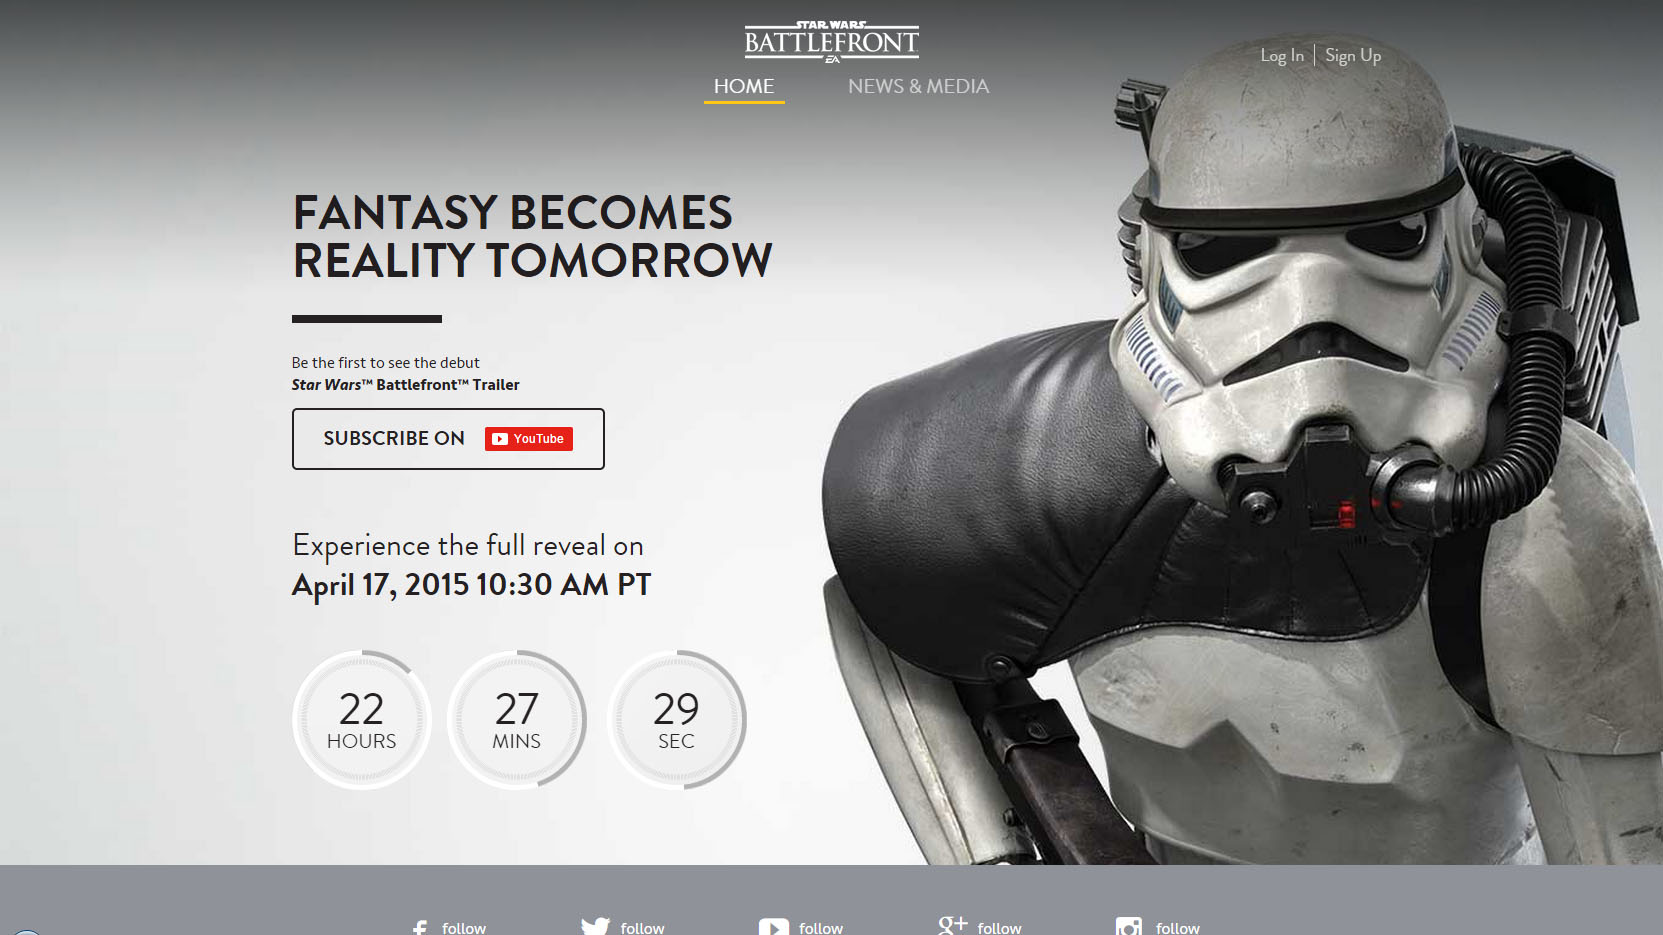The height and width of the screenshot is (935, 1663).
Task: Click the Instagram camera icon
Action: pos(1129,927)
